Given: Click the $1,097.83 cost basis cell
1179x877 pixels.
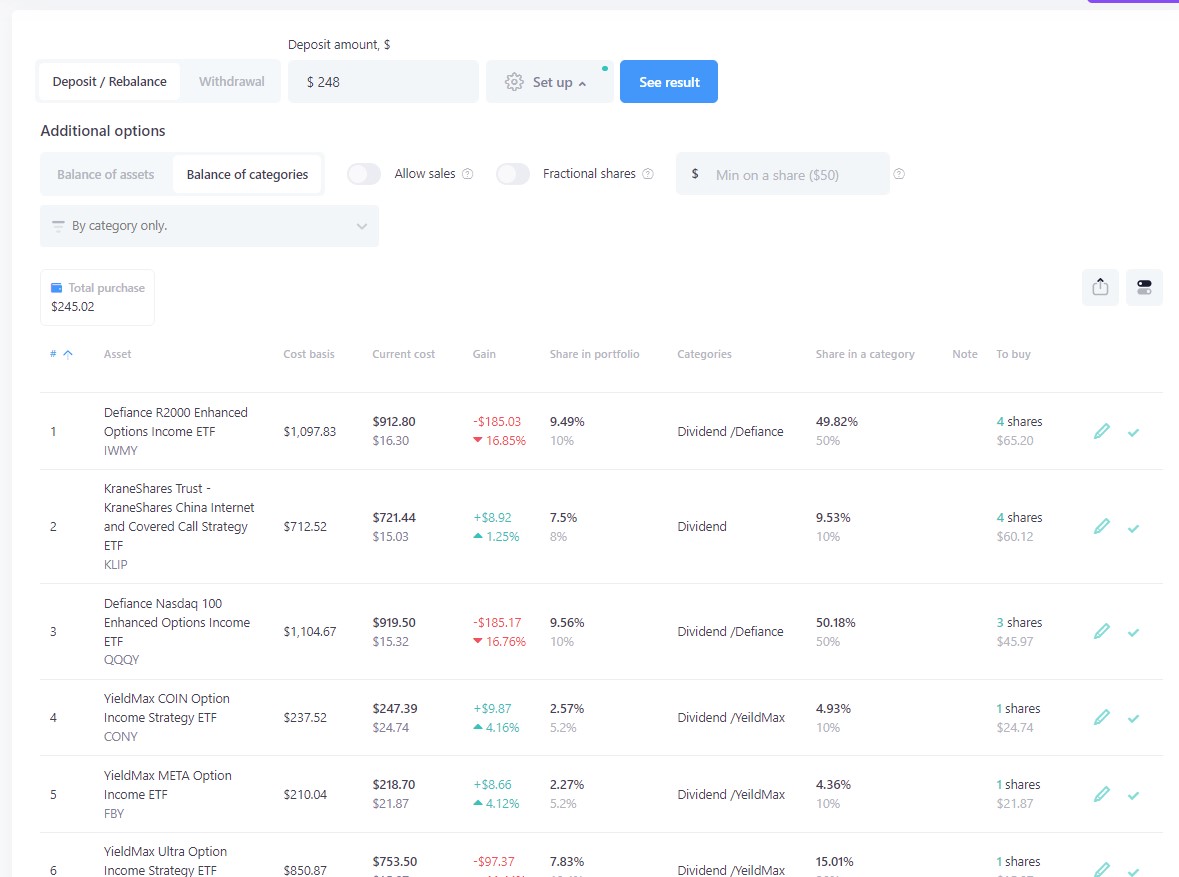Looking at the screenshot, I should click(x=310, y=432).
